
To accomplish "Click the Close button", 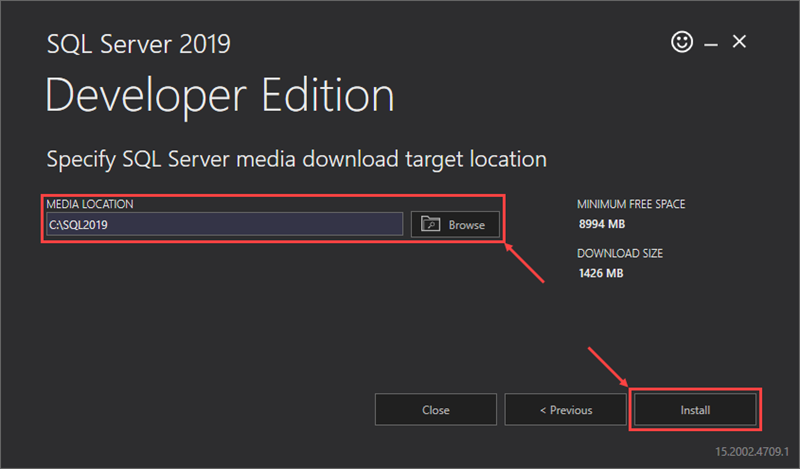I will pyautogui.click(x=436, y=409).
